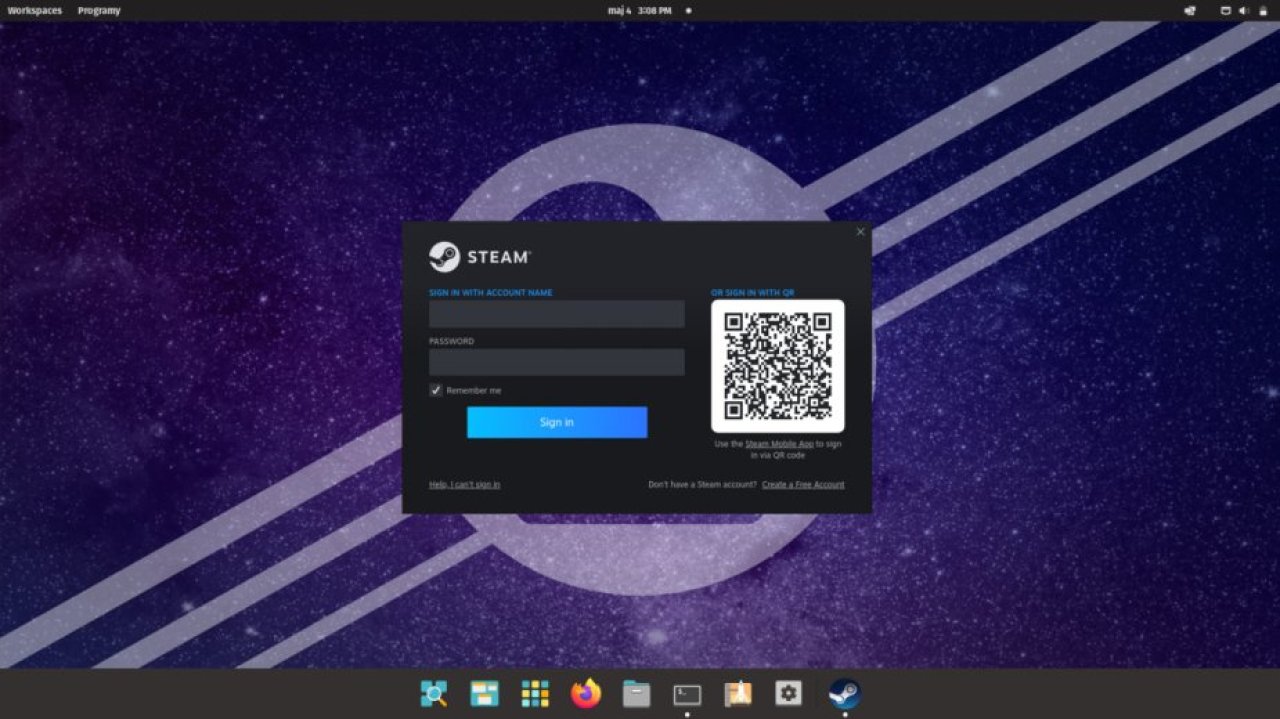This screenshot has width=1280, height=719.
Task: Open Settings gear icon in the dock
Action: [x=788, y=693]
